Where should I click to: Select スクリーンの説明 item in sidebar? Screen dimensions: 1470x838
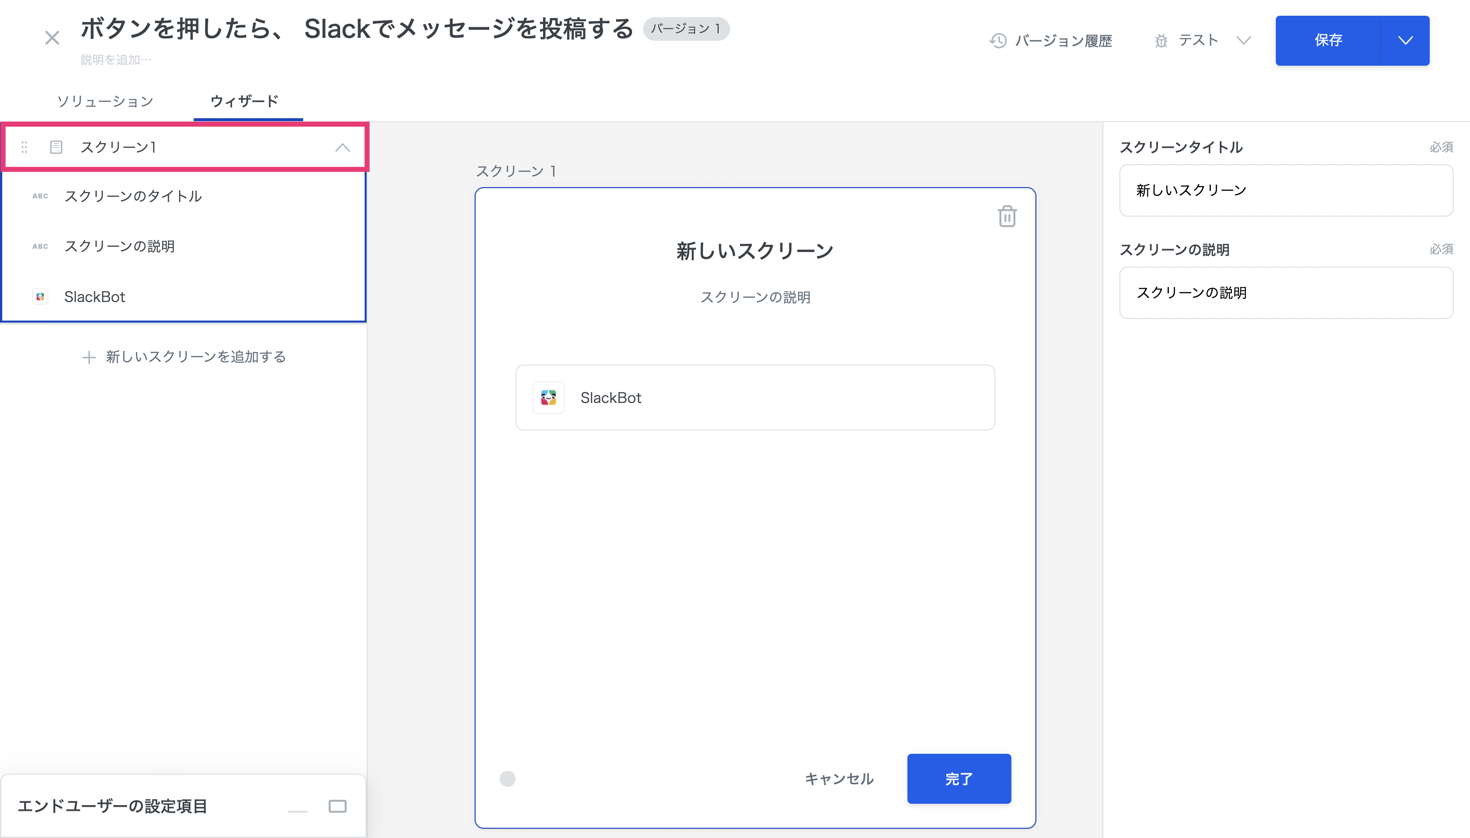click(x=119, y=246)
